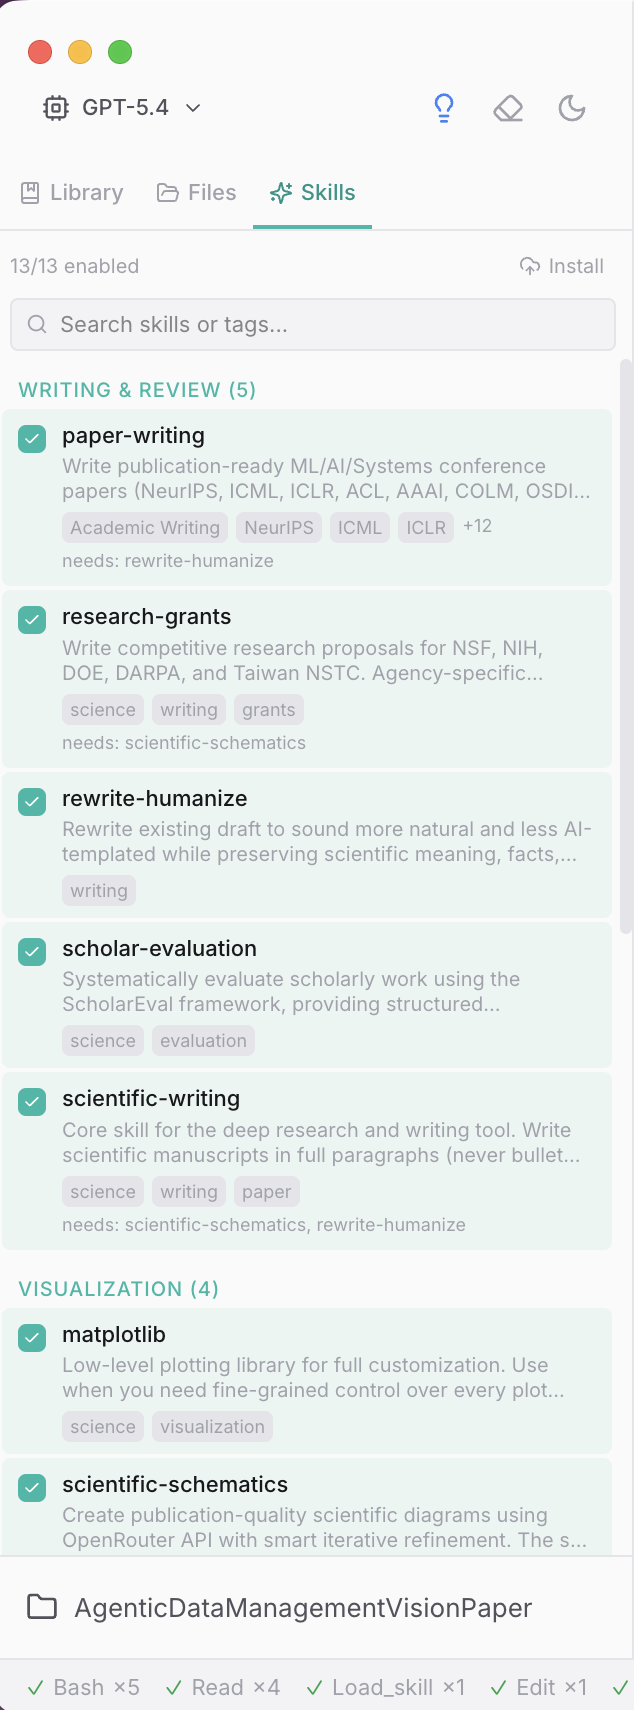This screenshot has width=634, height=1710.
Task: Activate dark mode via the crescent moon icon
Action: pos(572,108)
